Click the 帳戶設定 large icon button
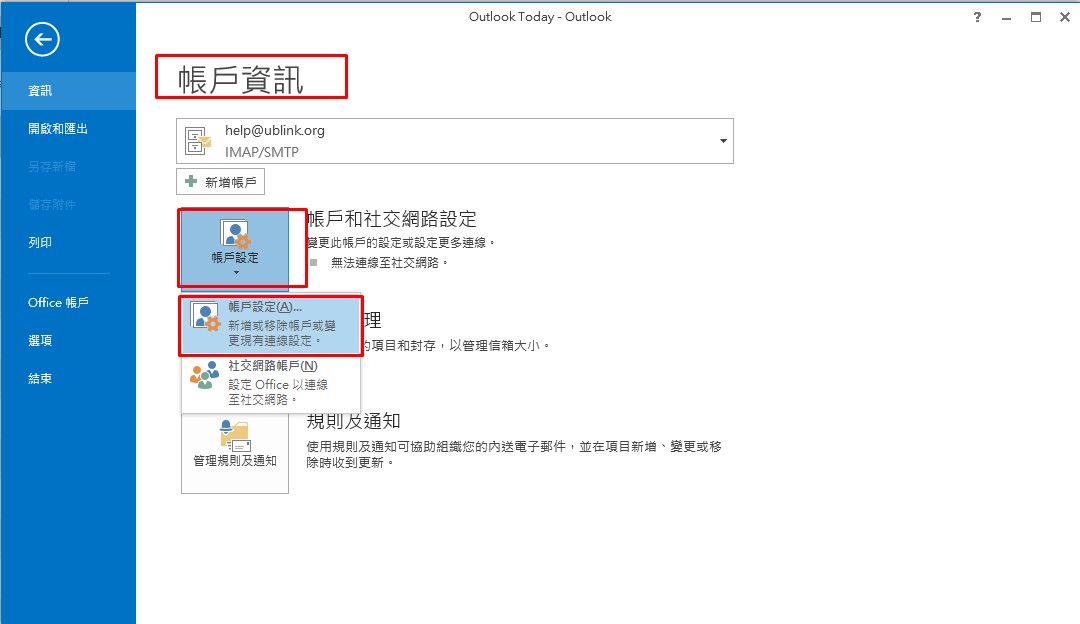Screen dimensions: 1080x624 (x=235, y=247)
